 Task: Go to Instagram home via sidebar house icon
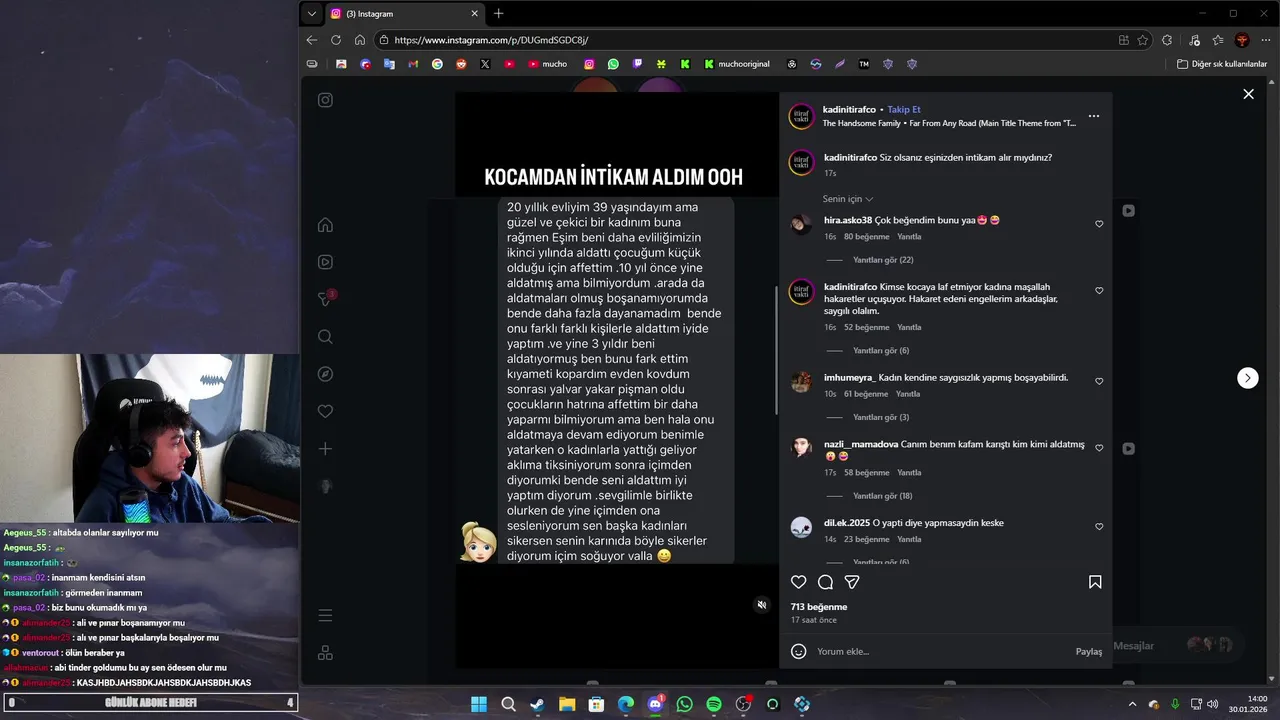tap(325, 225)
